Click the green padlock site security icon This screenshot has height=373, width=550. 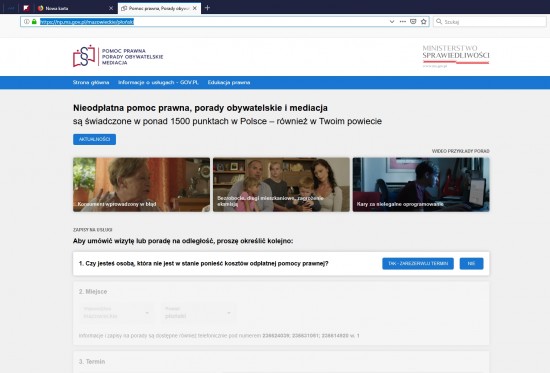(x=34, y=21)
